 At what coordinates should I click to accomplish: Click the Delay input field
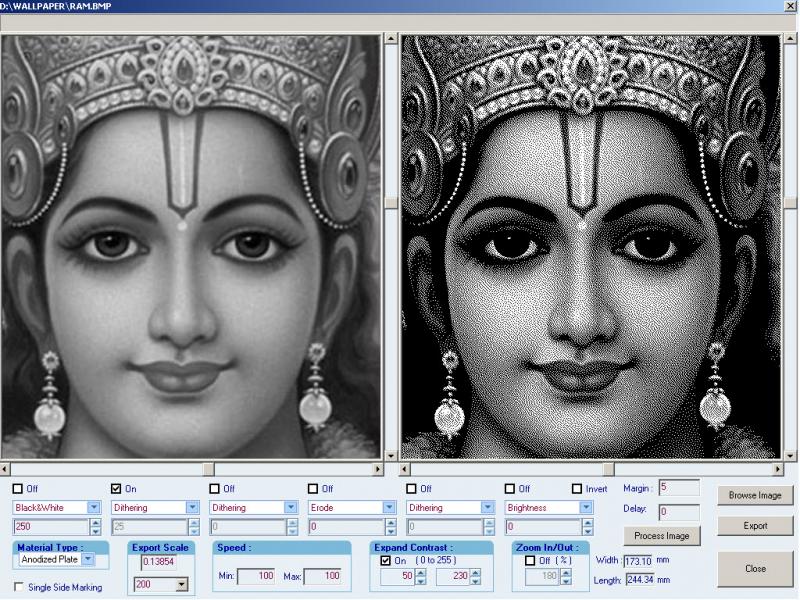(x=678, y=512)
